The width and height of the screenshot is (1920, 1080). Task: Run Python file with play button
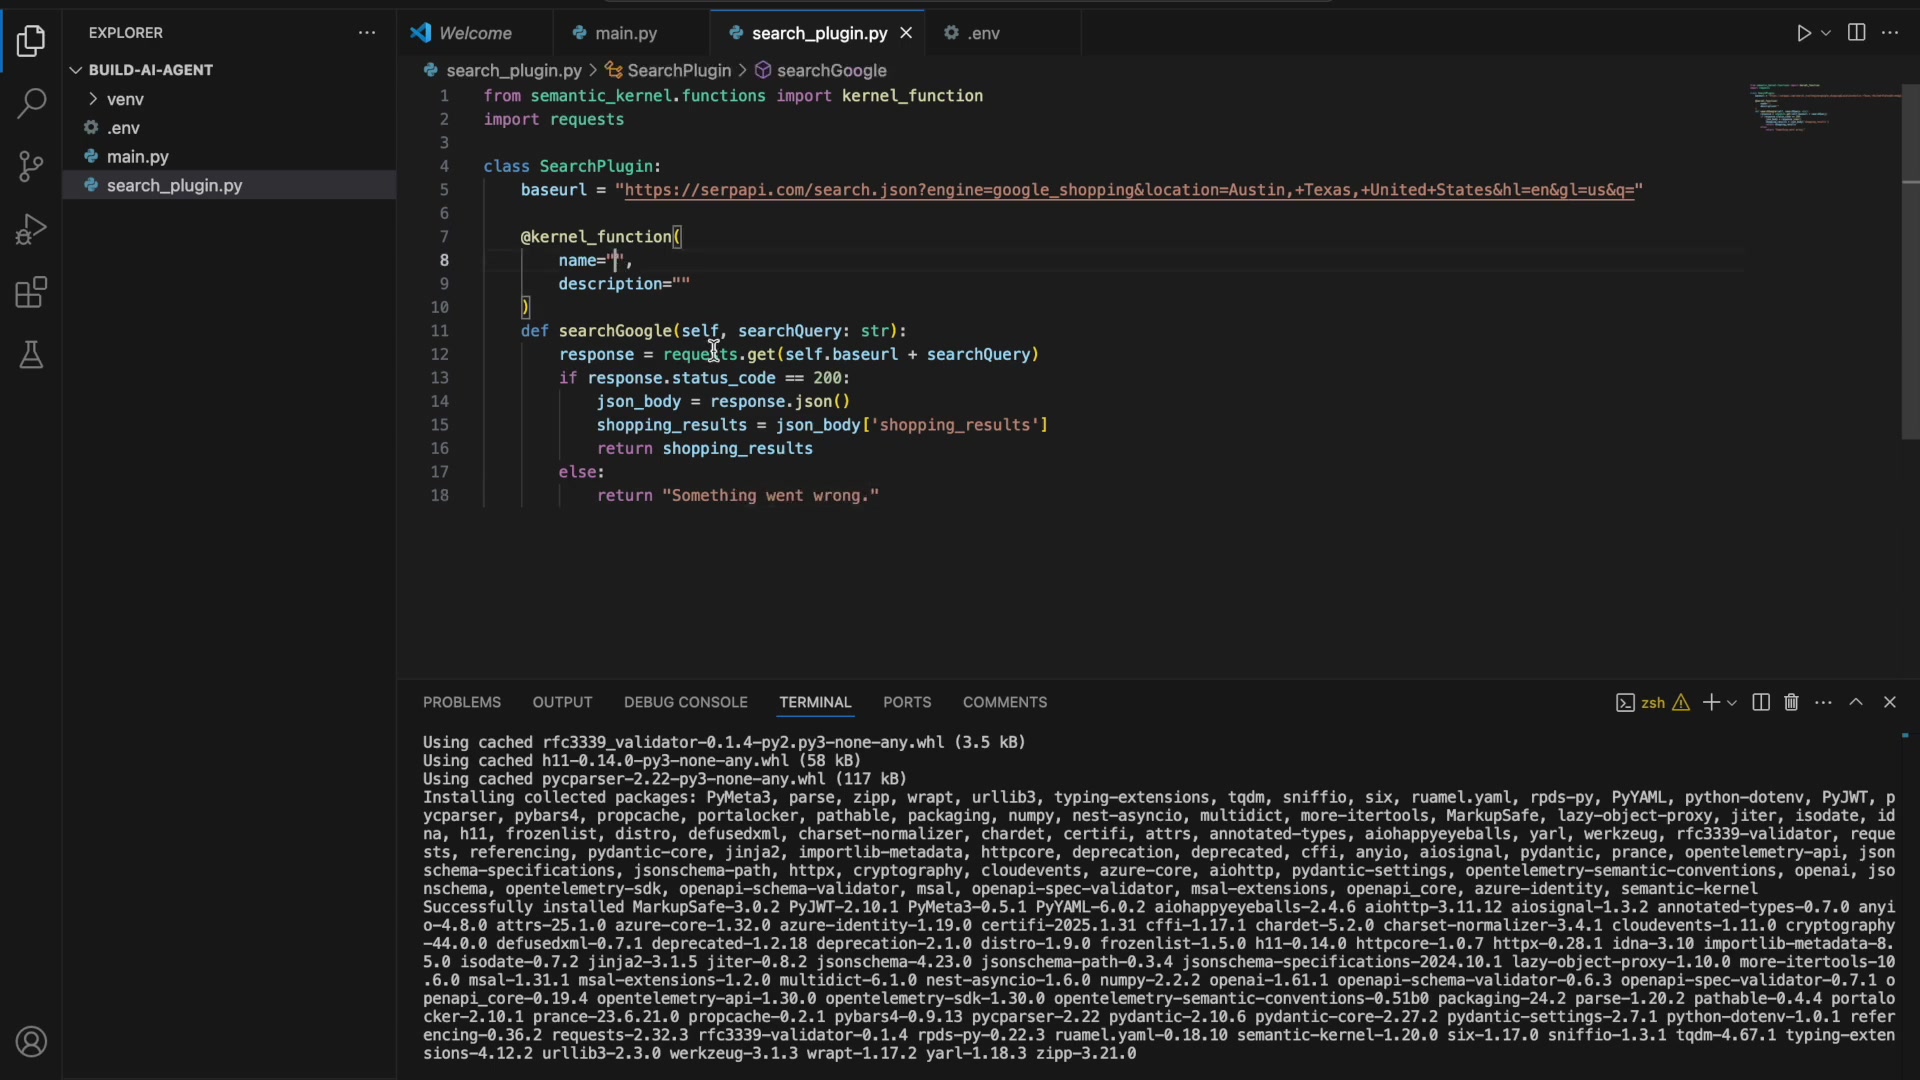click(x=1803, y=33)
